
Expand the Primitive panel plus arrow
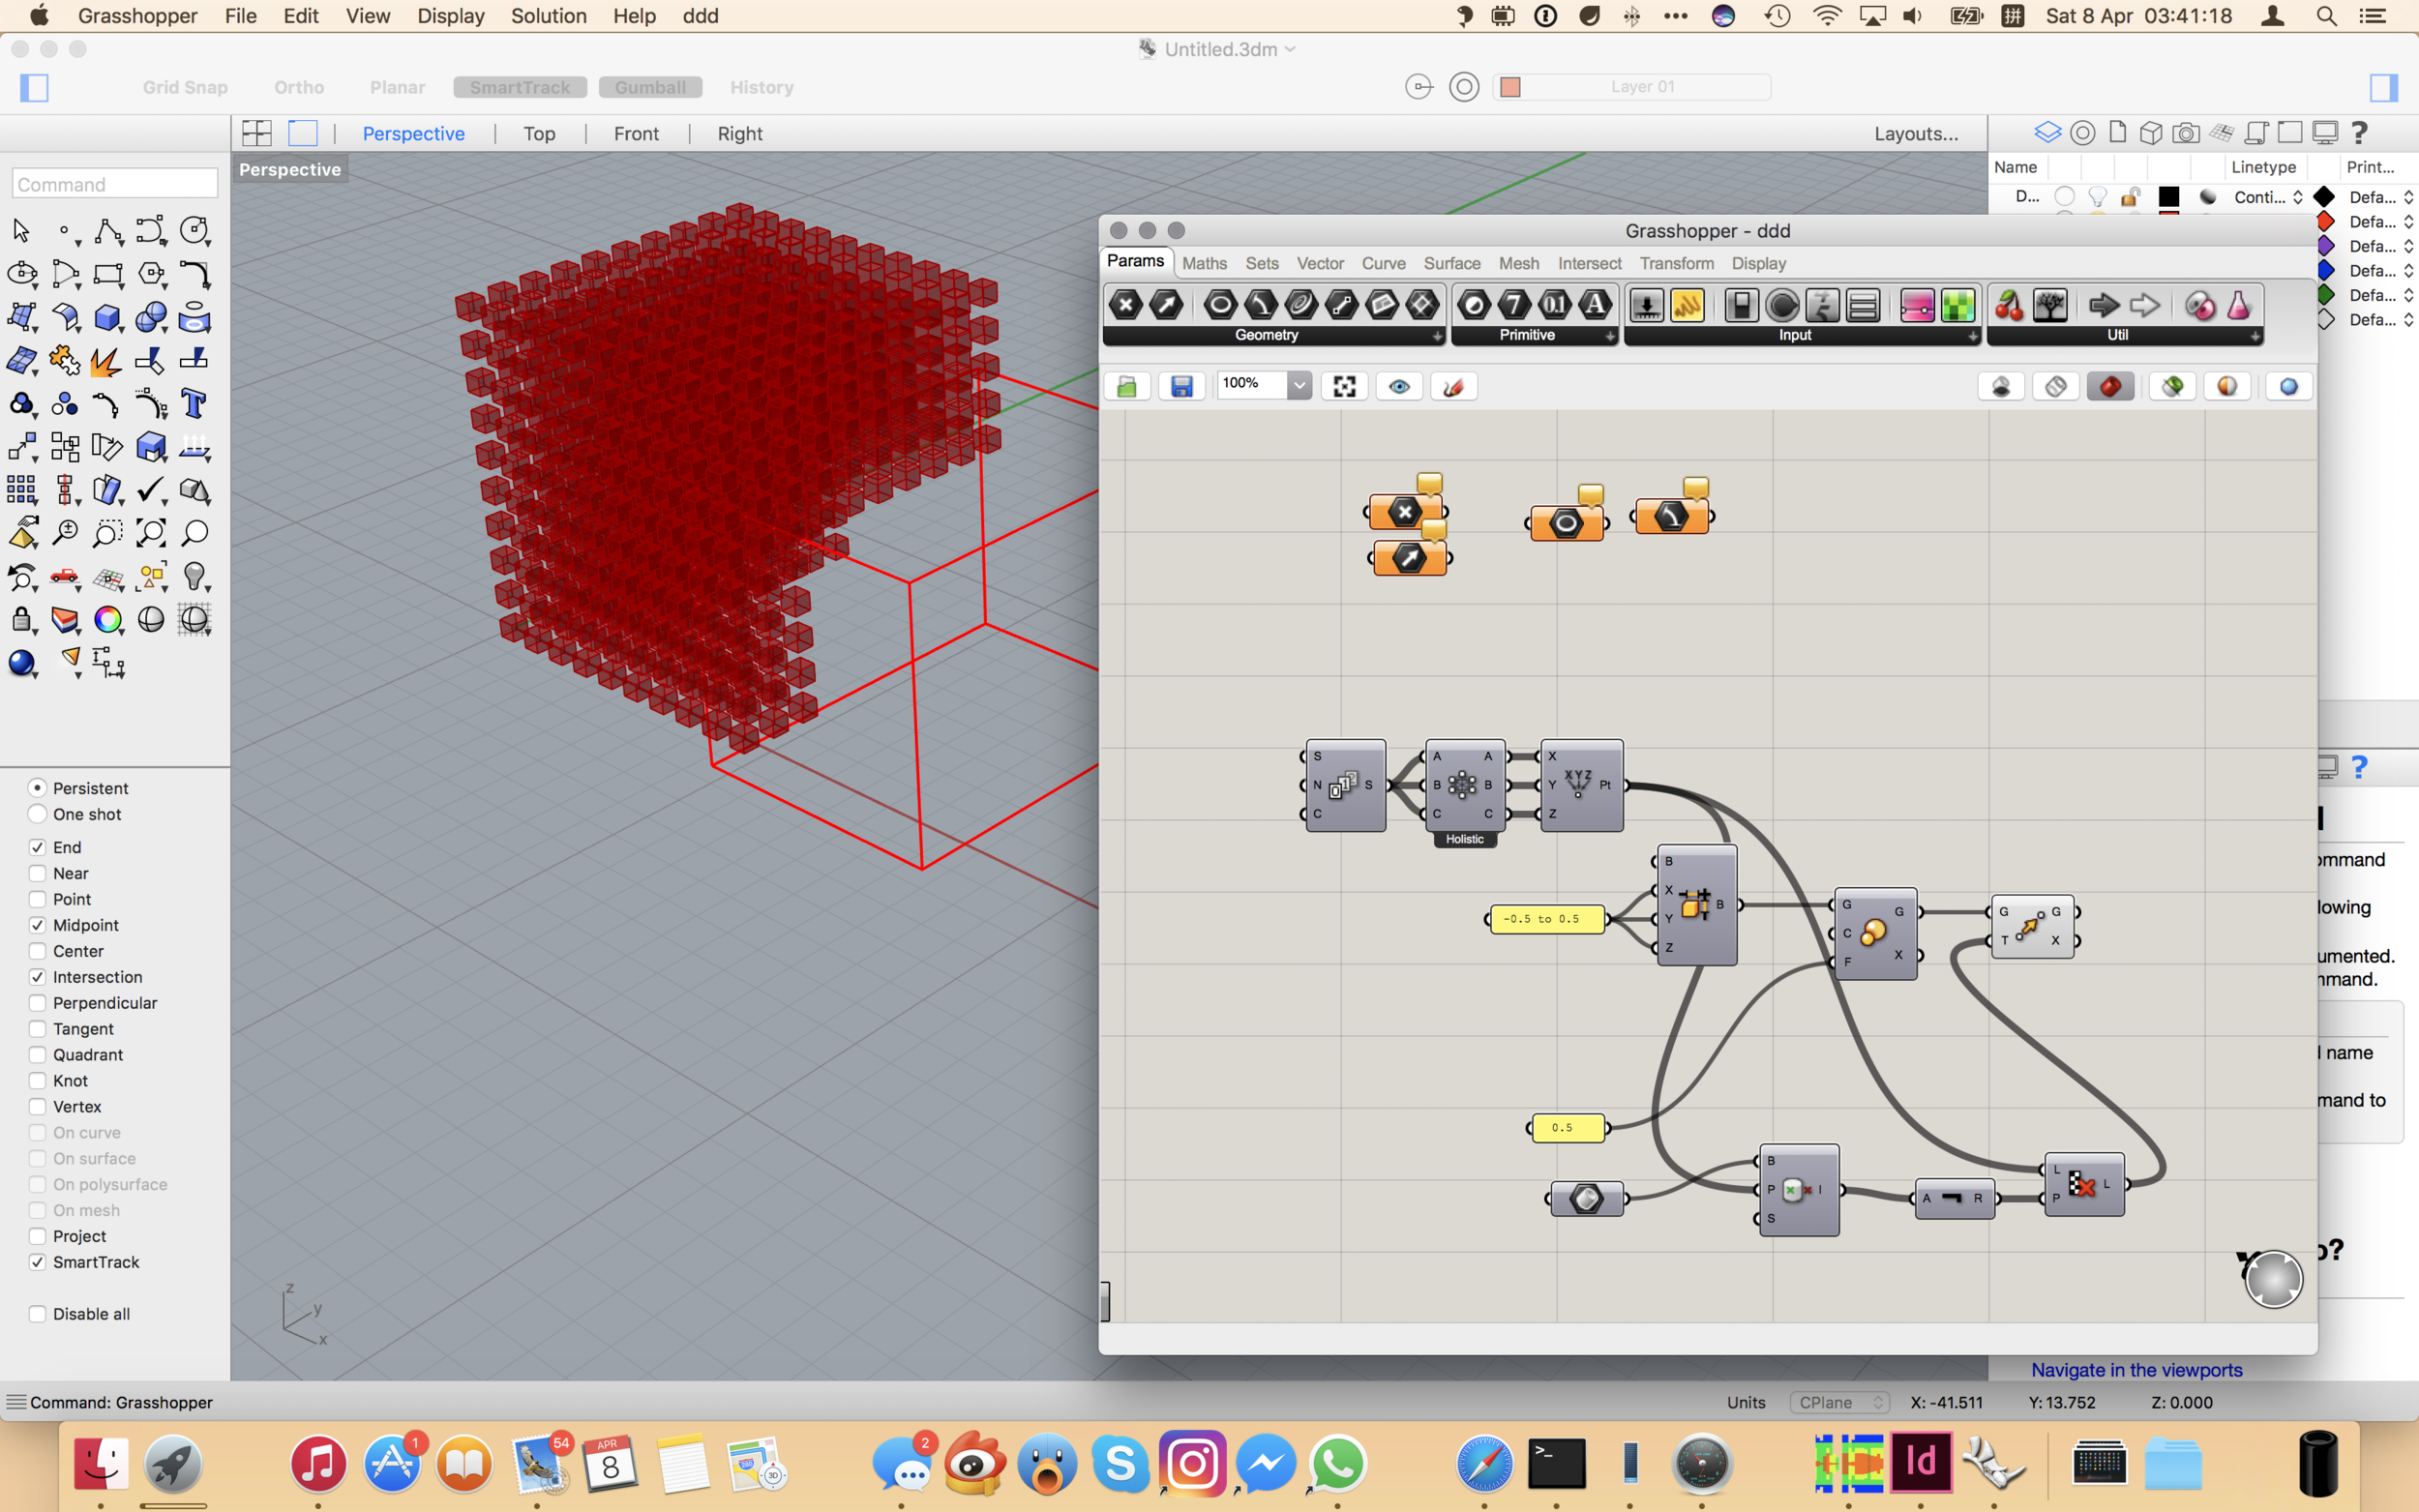(x=1610, y=337)
